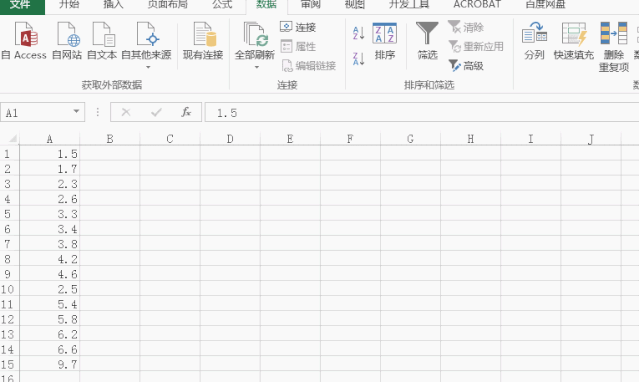The height and width of the screenshot is (382, 639).
Task: Select column B header
Action: pyautogui.click(x=110, y=139)
